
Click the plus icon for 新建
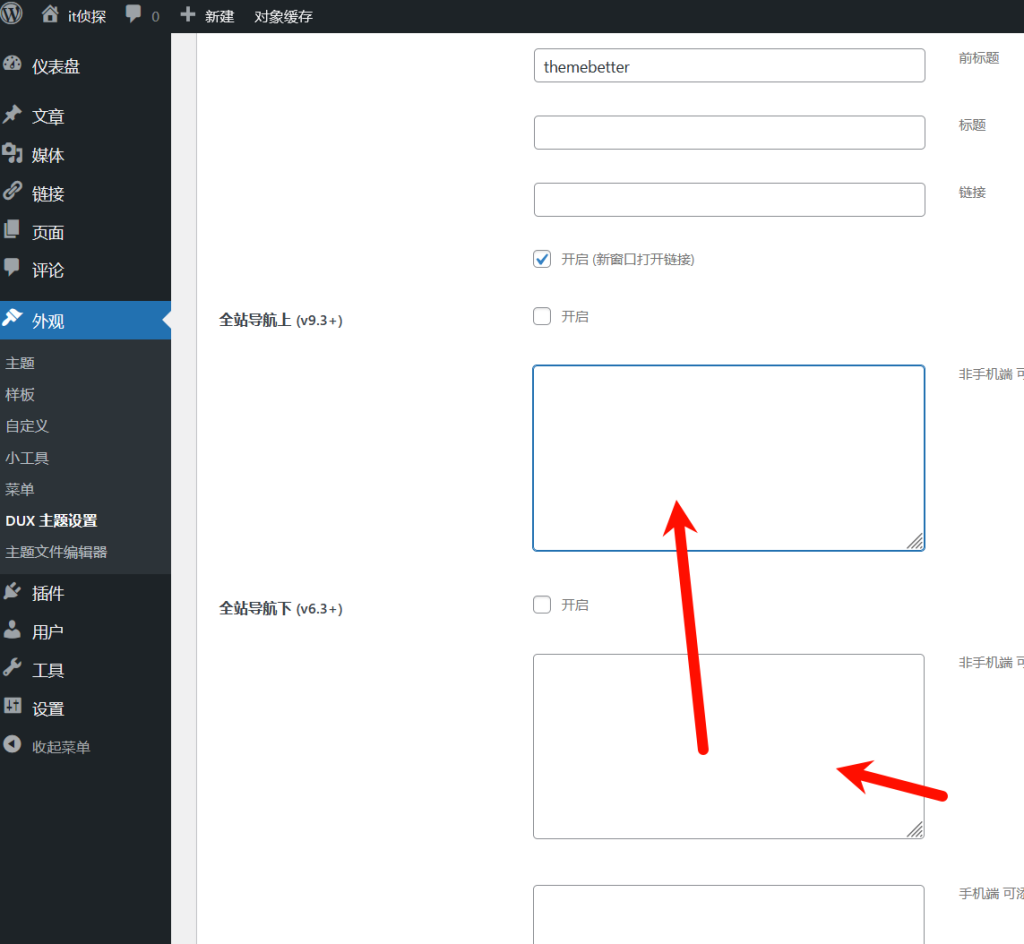point(187,15)
